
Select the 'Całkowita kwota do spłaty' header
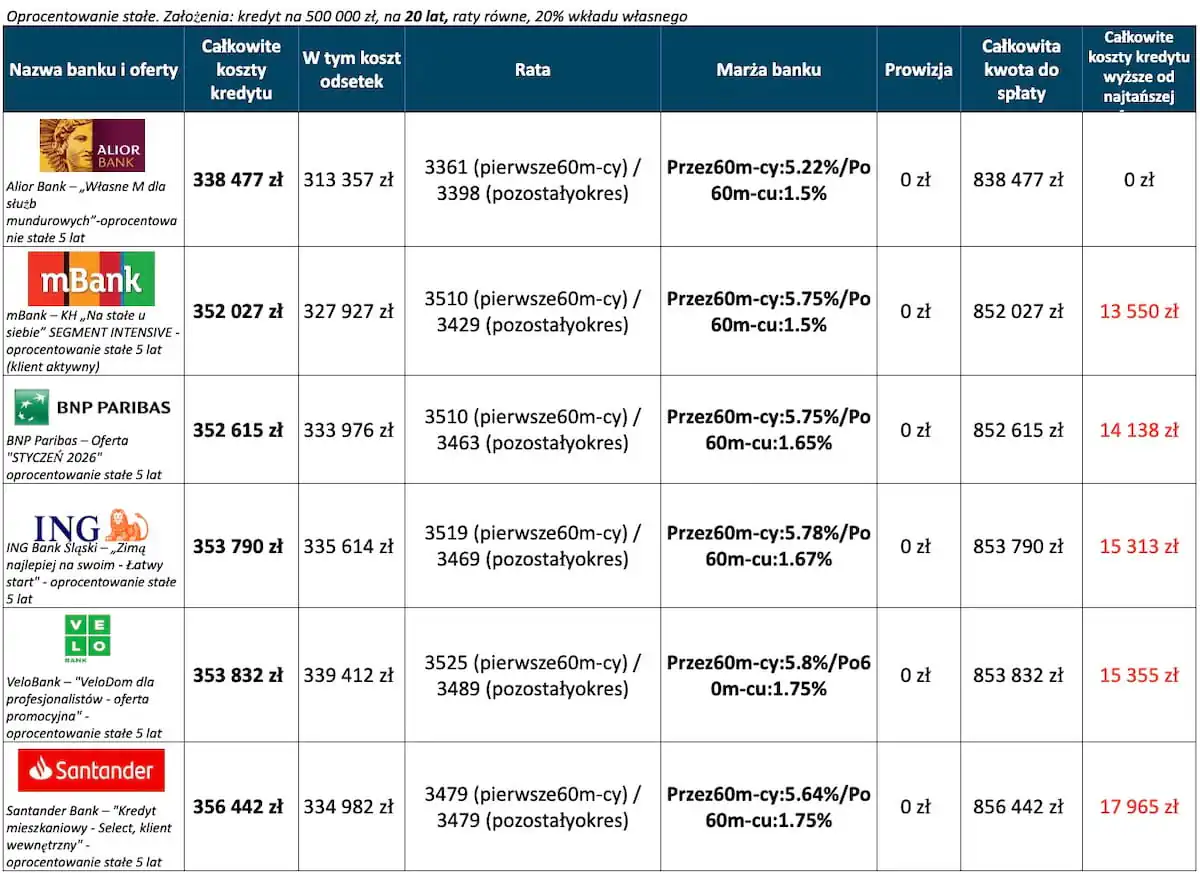(x=1020, y=70)
